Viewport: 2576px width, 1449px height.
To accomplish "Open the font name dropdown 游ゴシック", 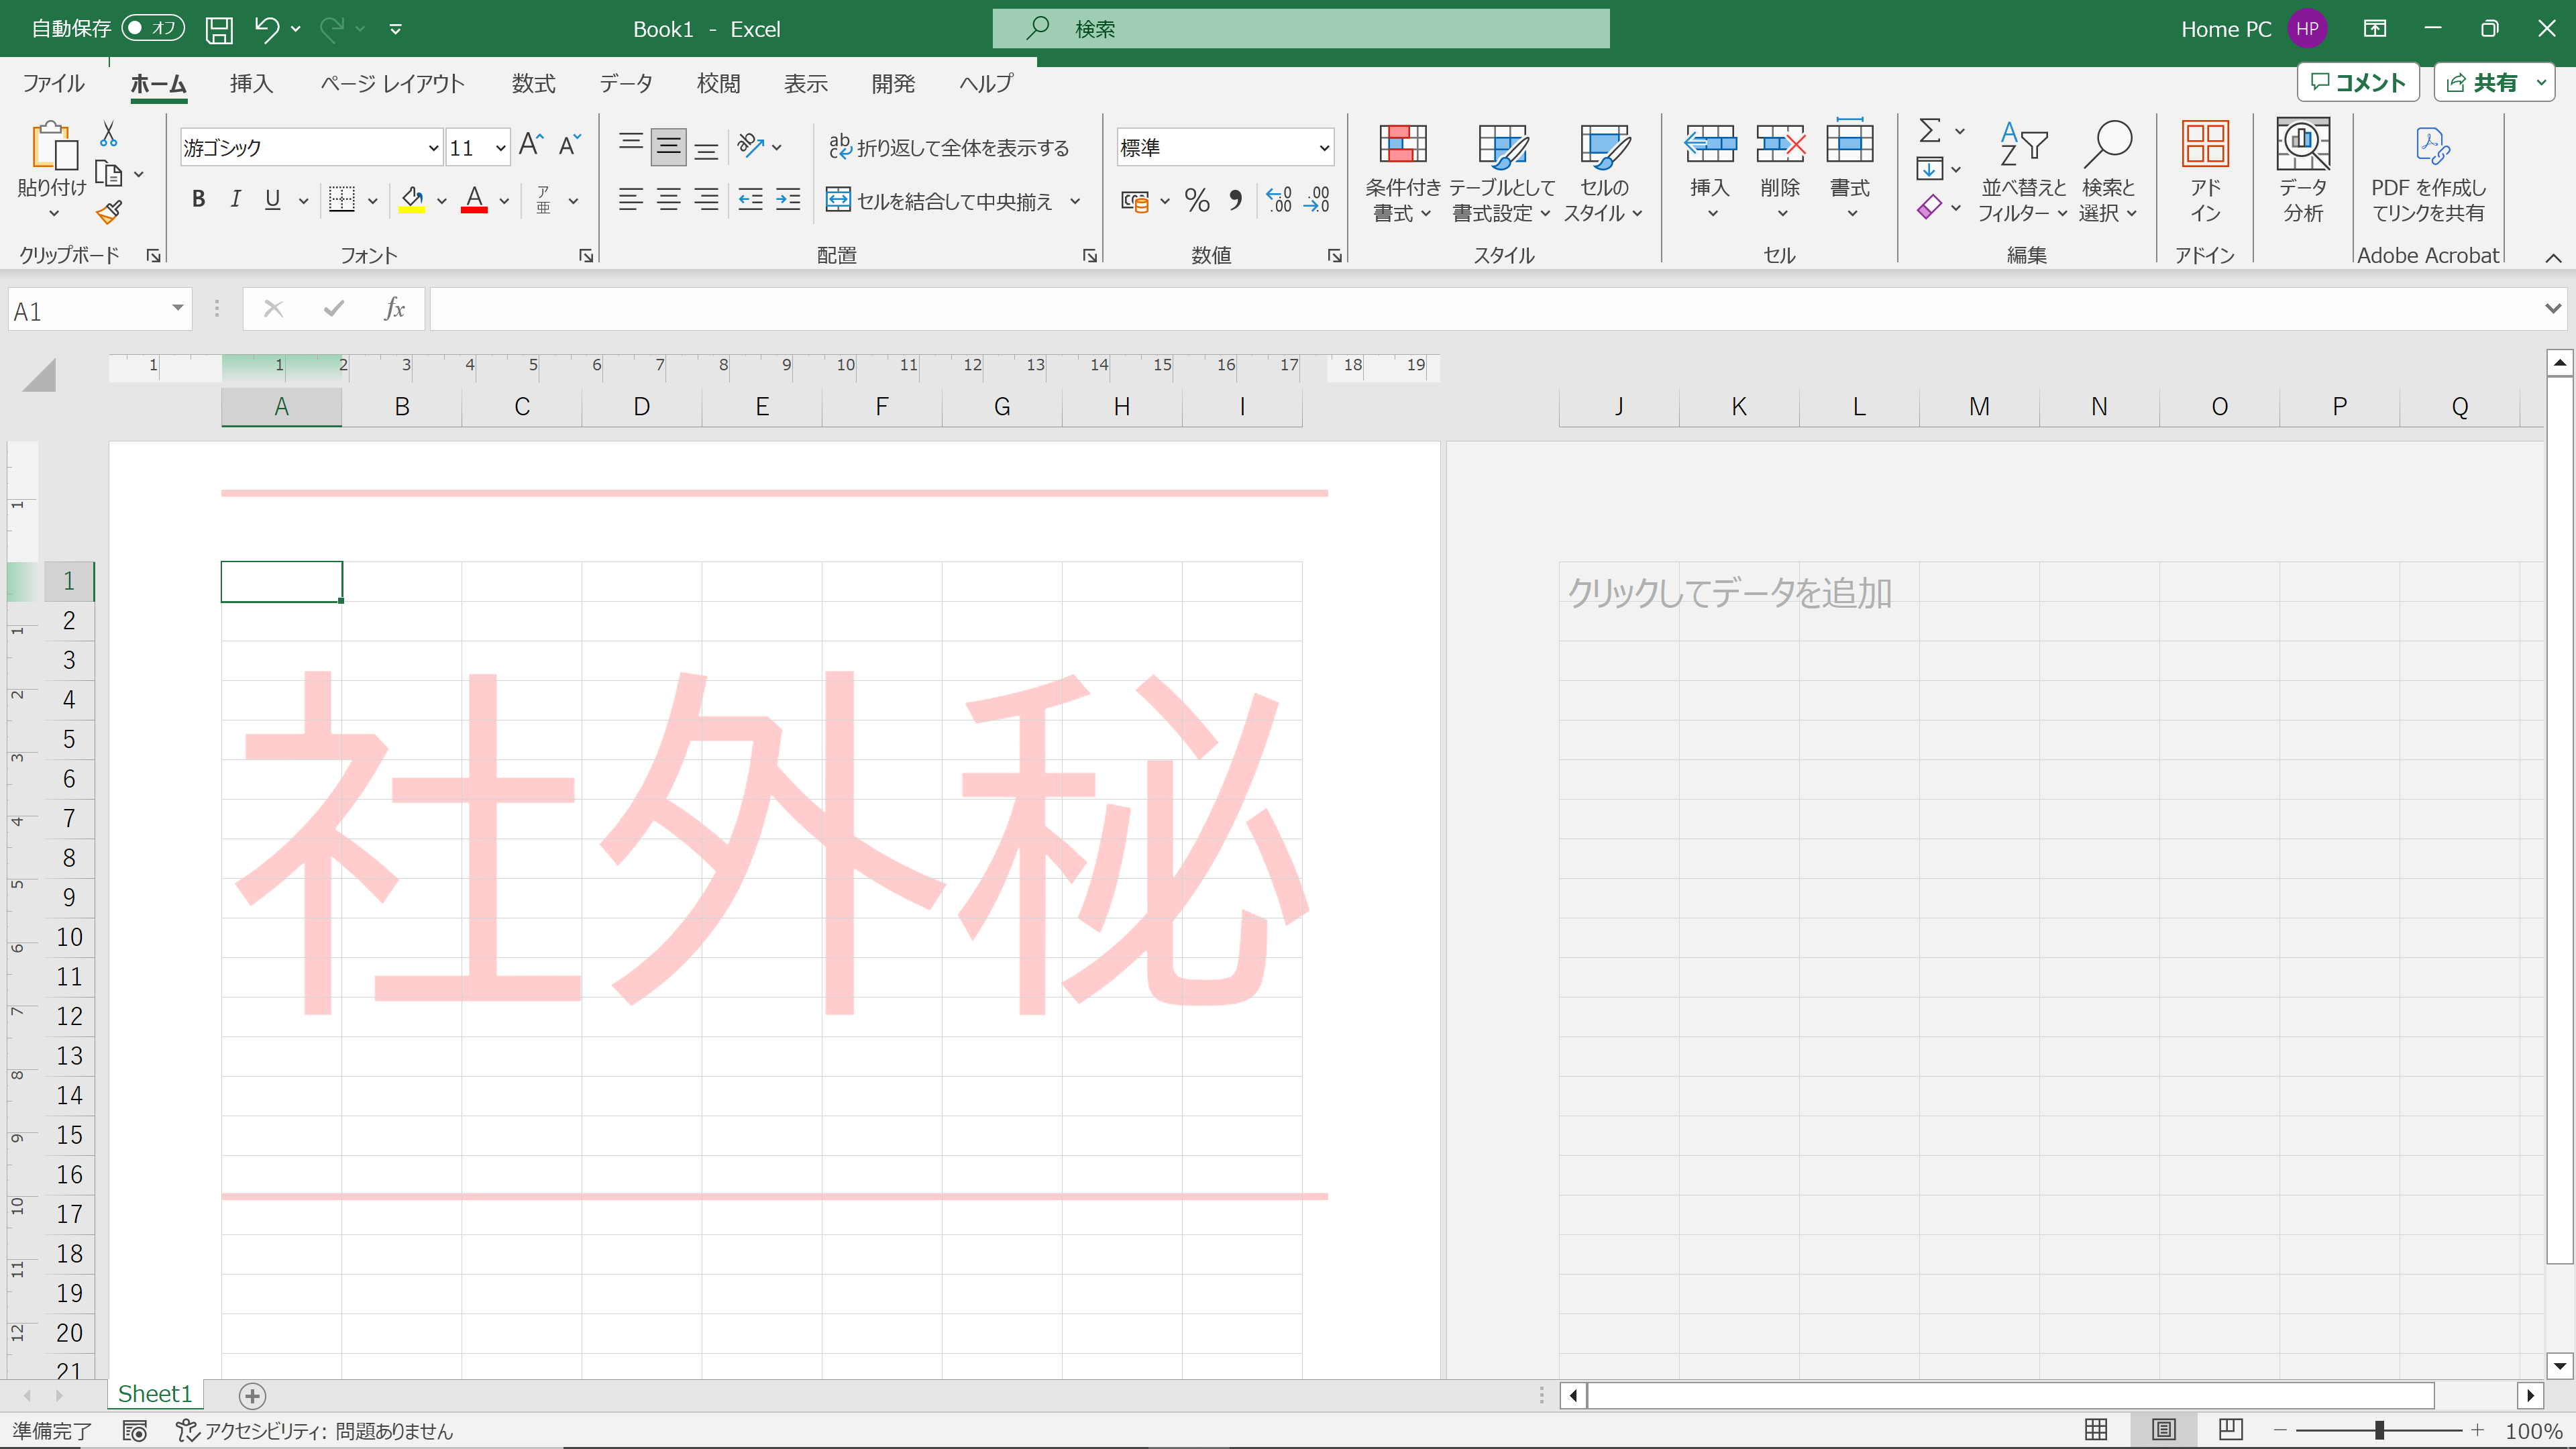I will click(433, 148).
